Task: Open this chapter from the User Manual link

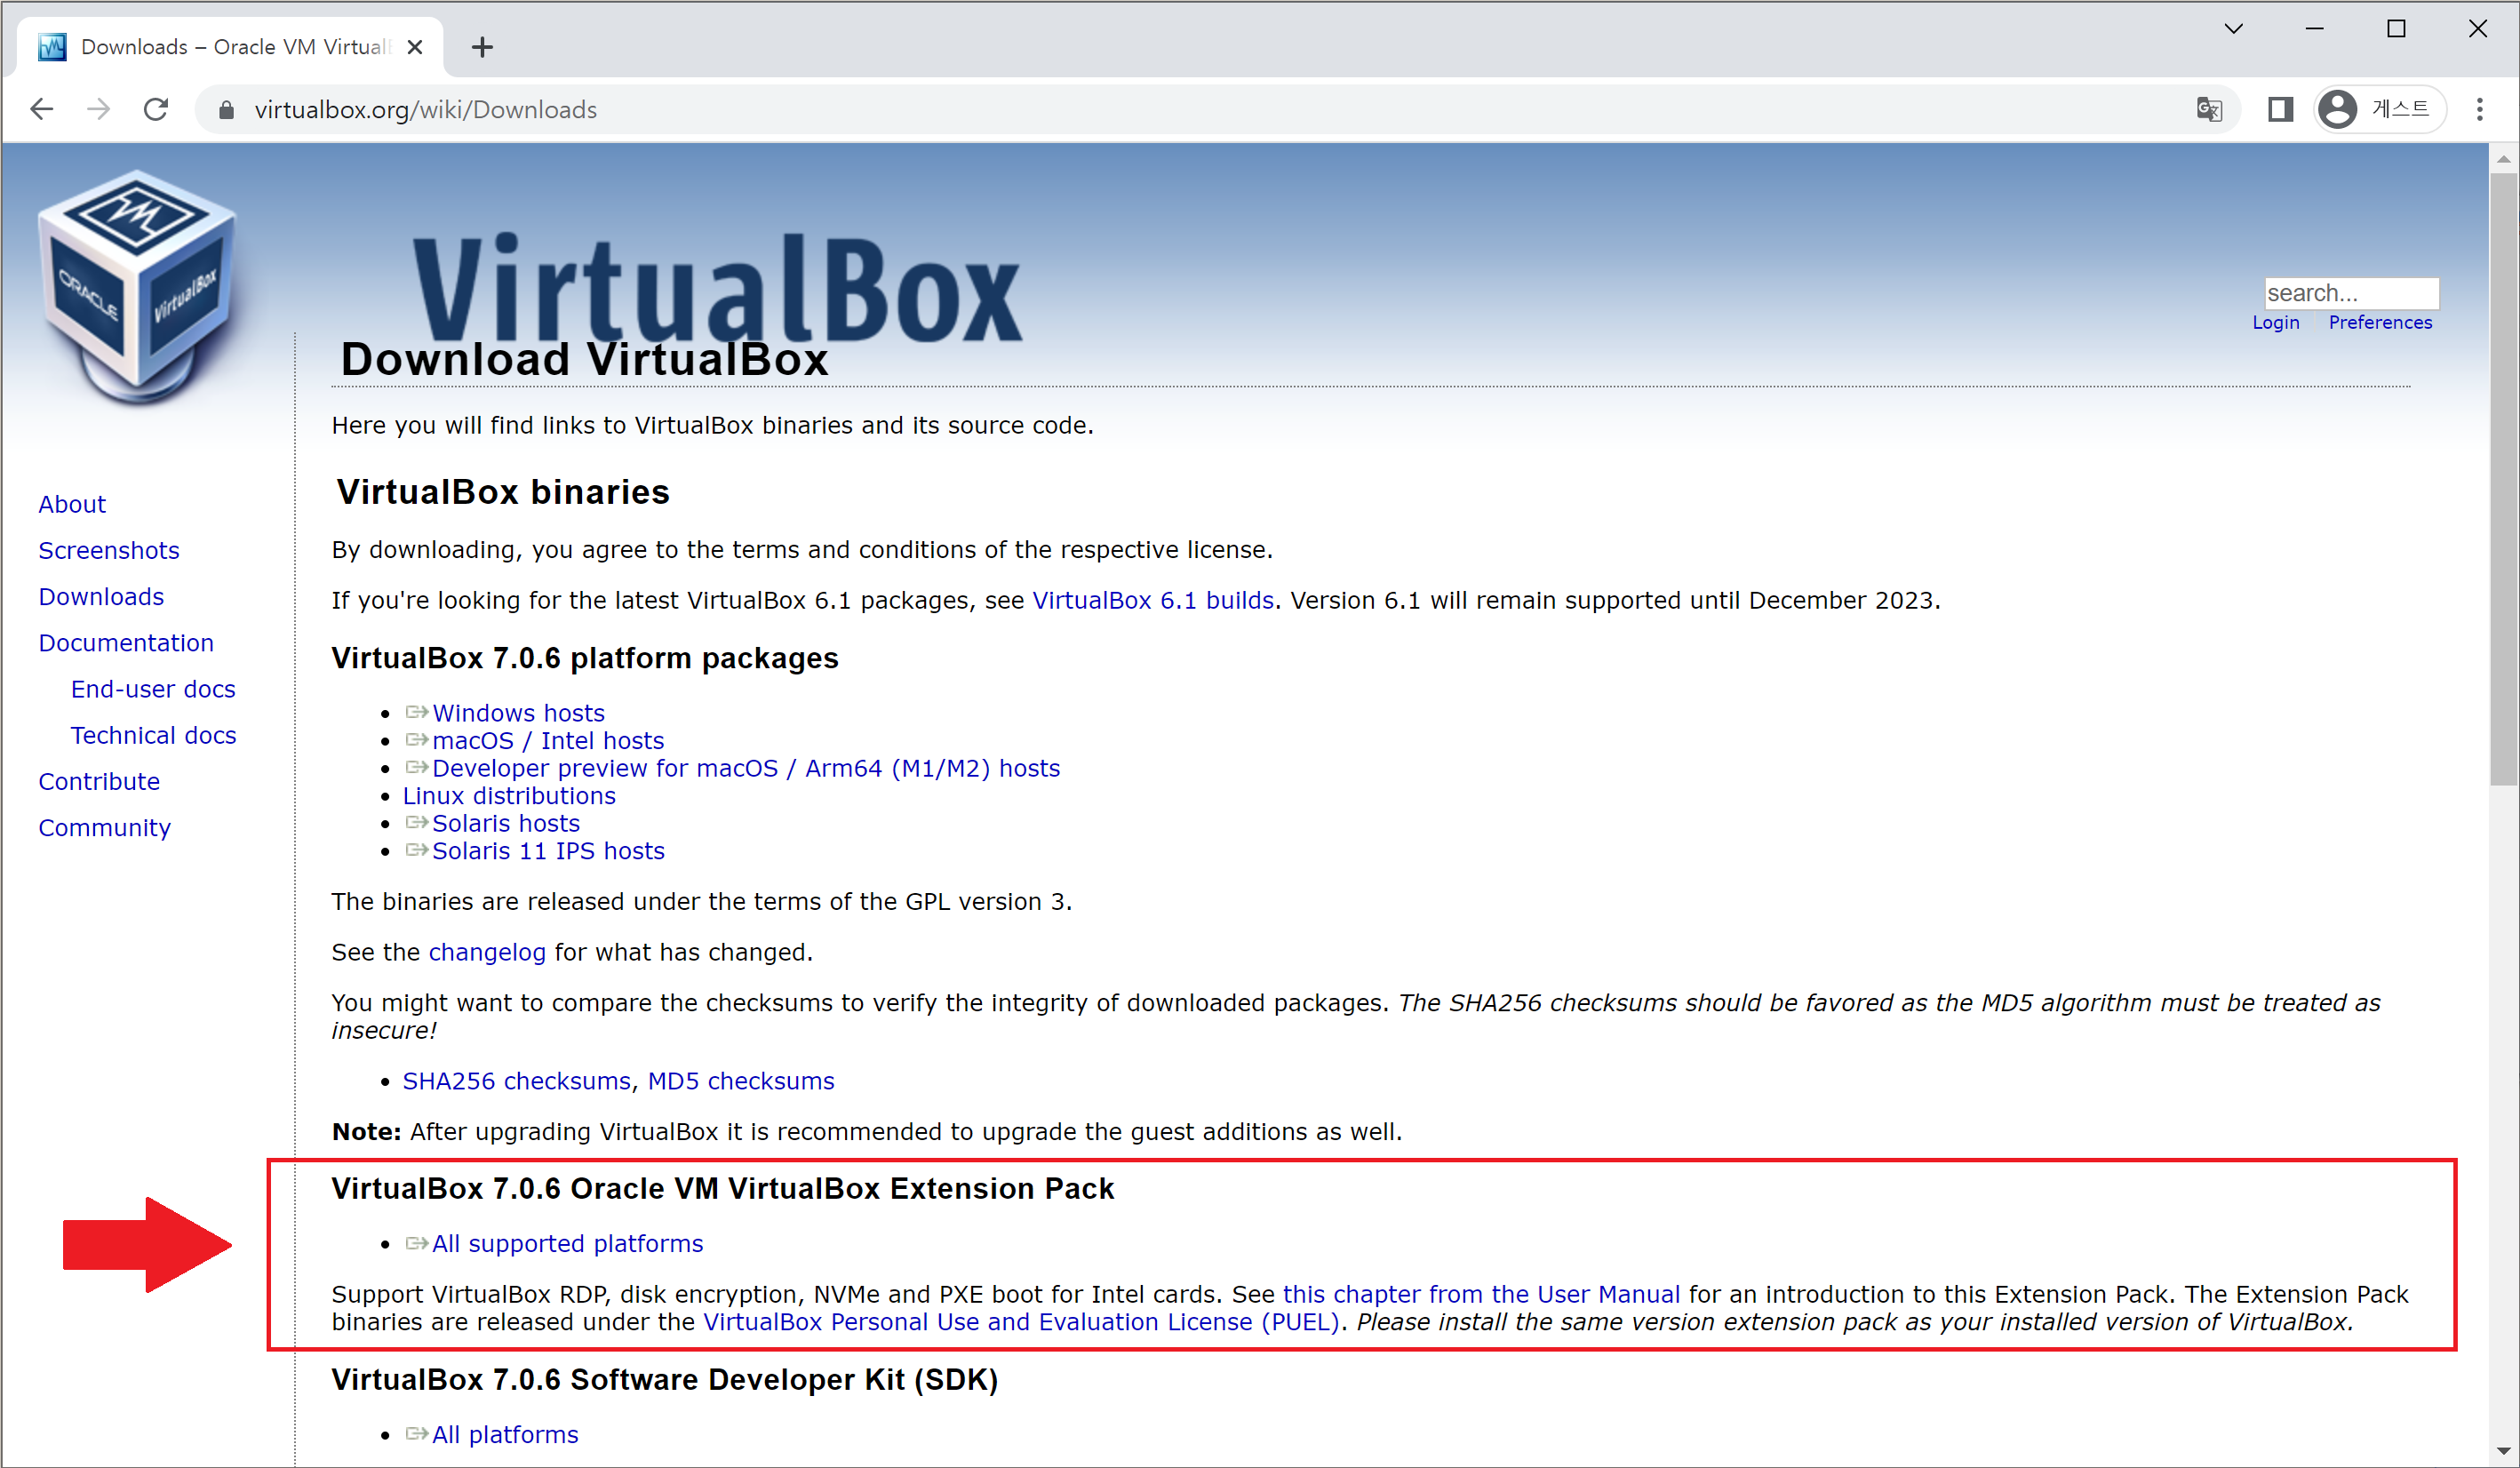Action: (1481, 1293)
